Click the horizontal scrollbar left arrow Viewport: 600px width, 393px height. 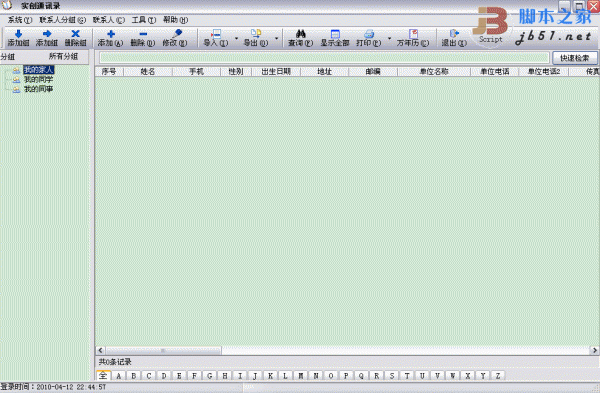(x=100, y=350)
